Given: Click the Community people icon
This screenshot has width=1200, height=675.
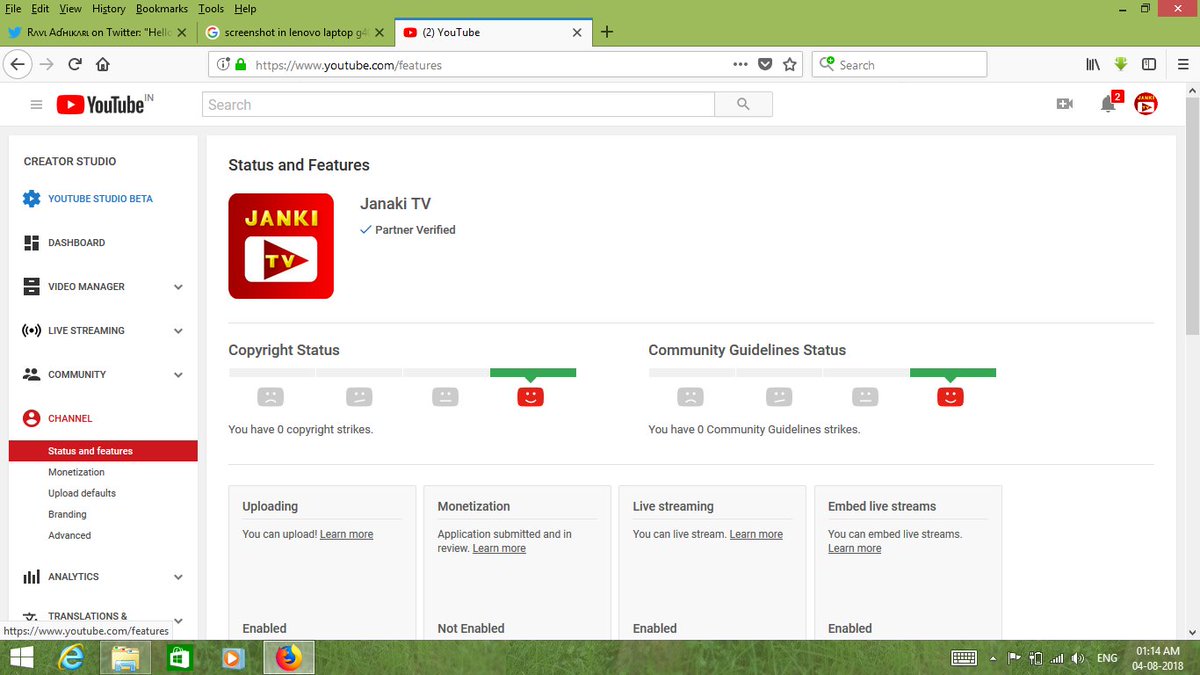Looking at the screenshot, I should 31,375.
